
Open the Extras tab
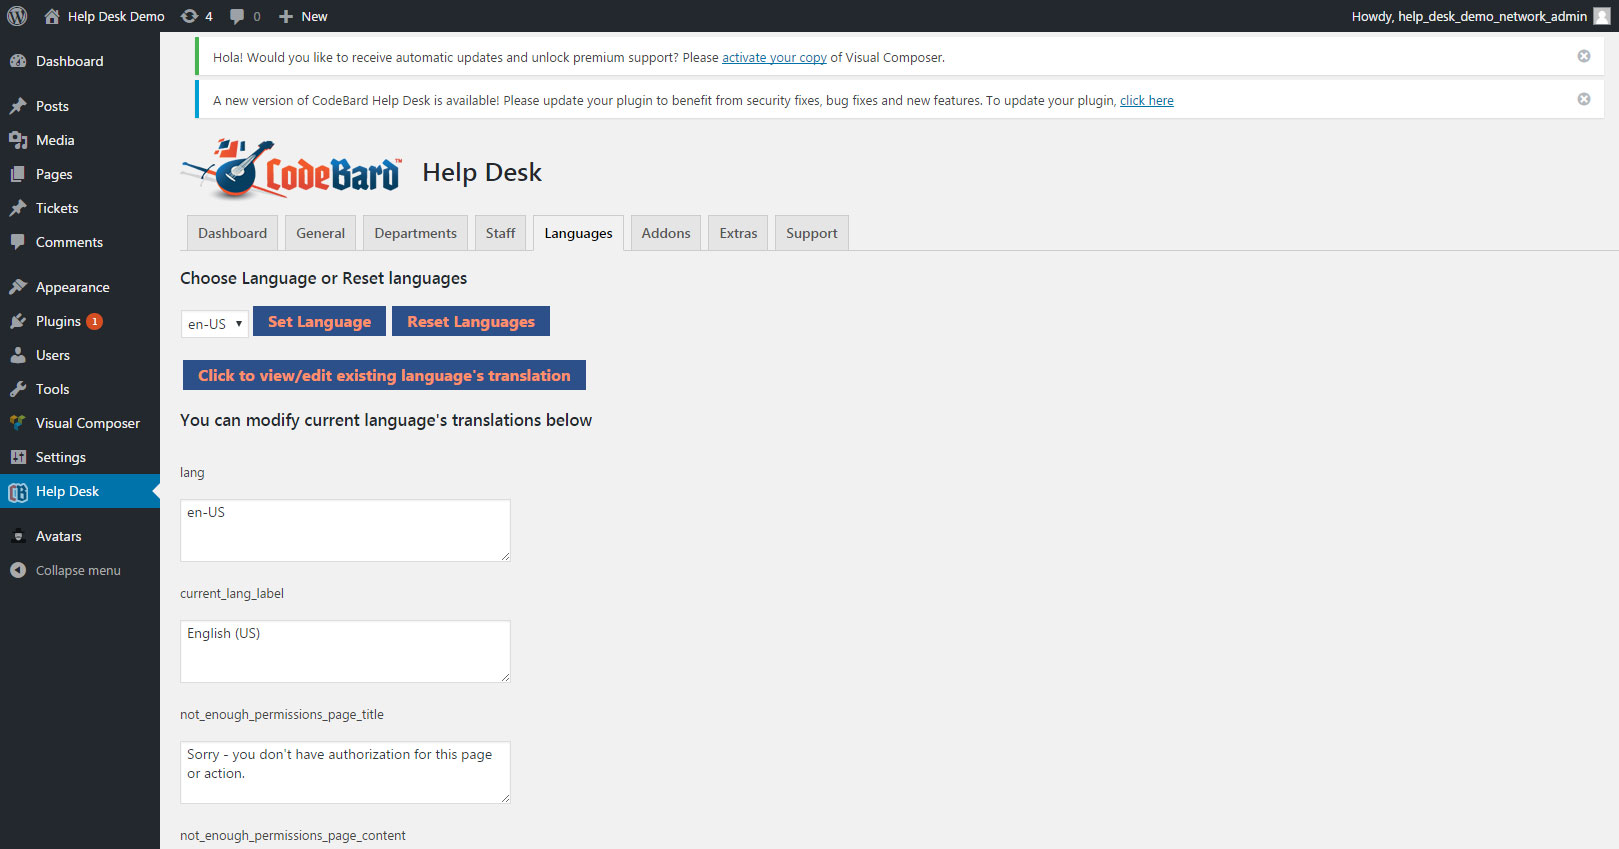pyautogui.click(x=738, y=233)
